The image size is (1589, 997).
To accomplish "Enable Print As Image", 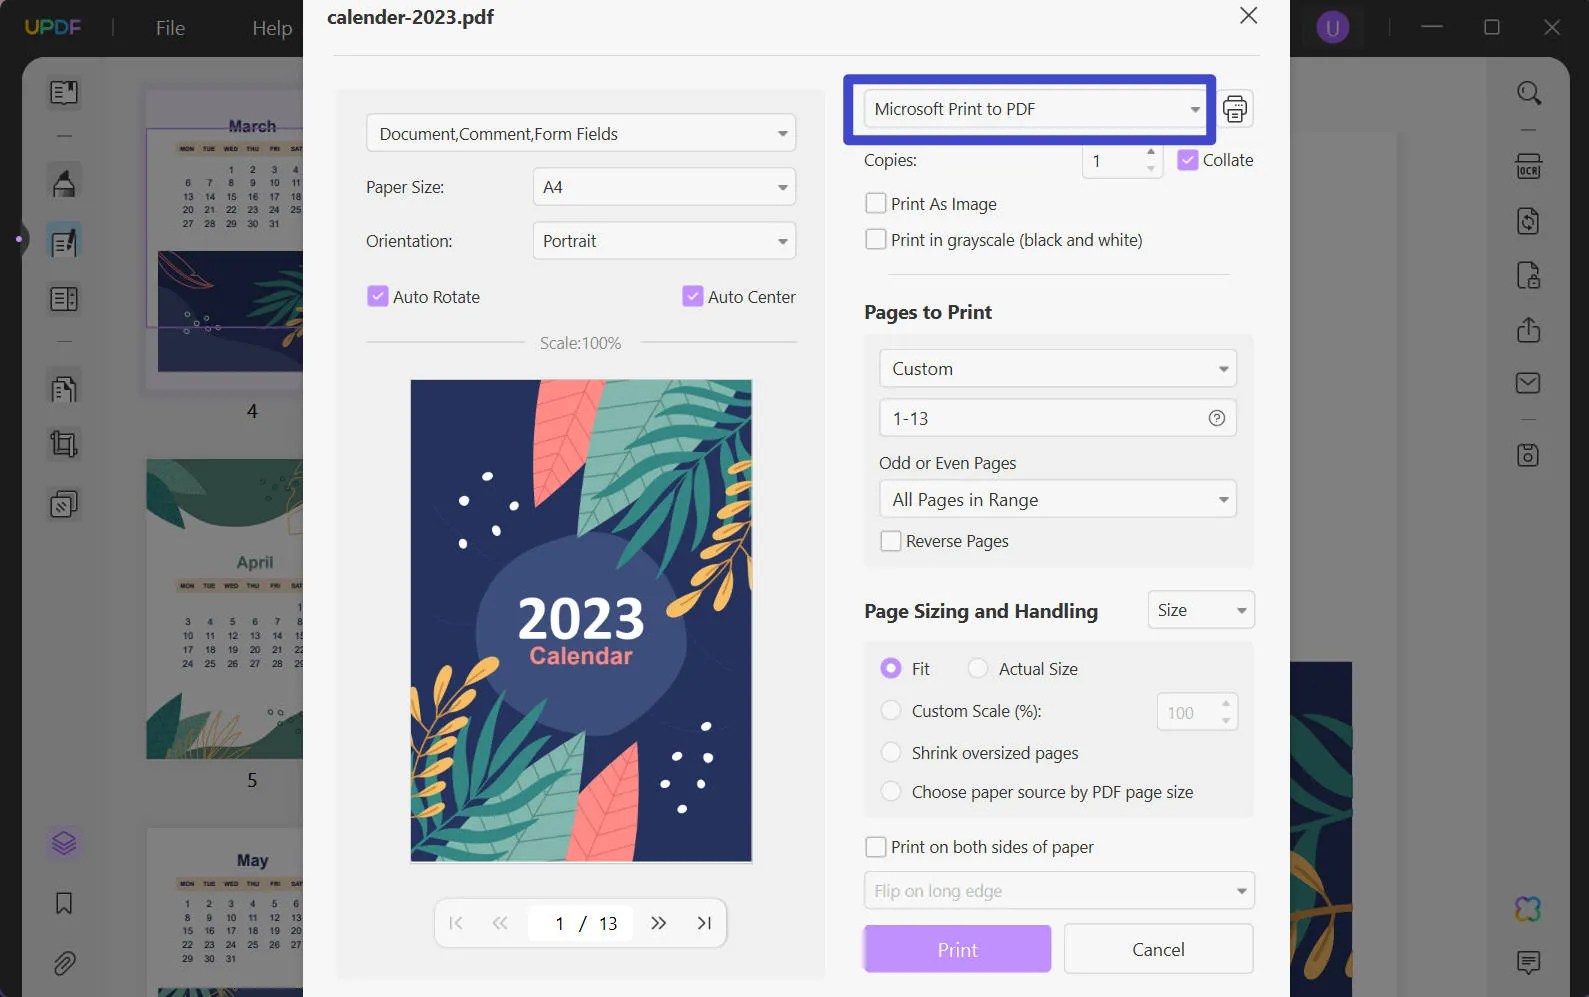I will click(875, 203).
